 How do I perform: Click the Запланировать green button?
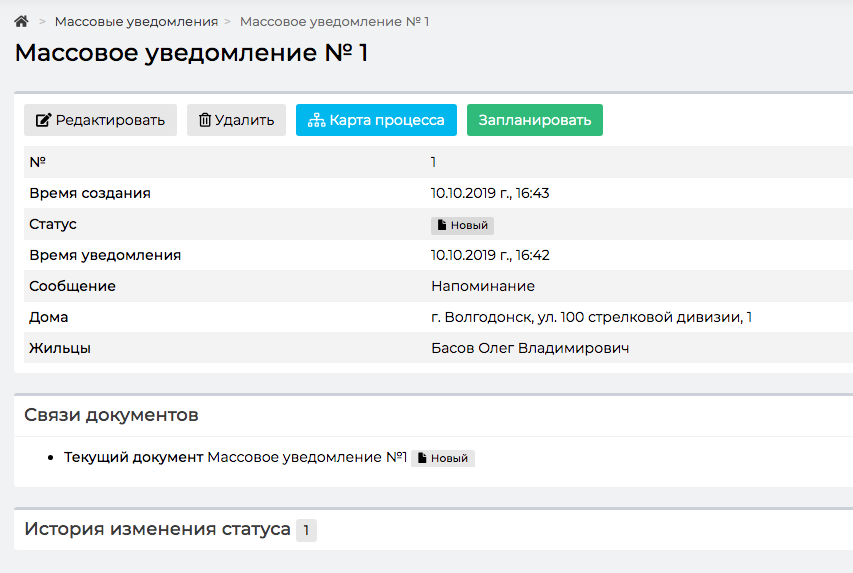(x=535, y=120)
